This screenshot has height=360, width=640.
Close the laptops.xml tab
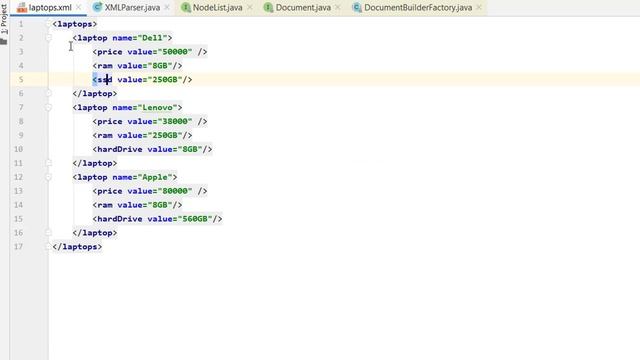coord(78,7)
